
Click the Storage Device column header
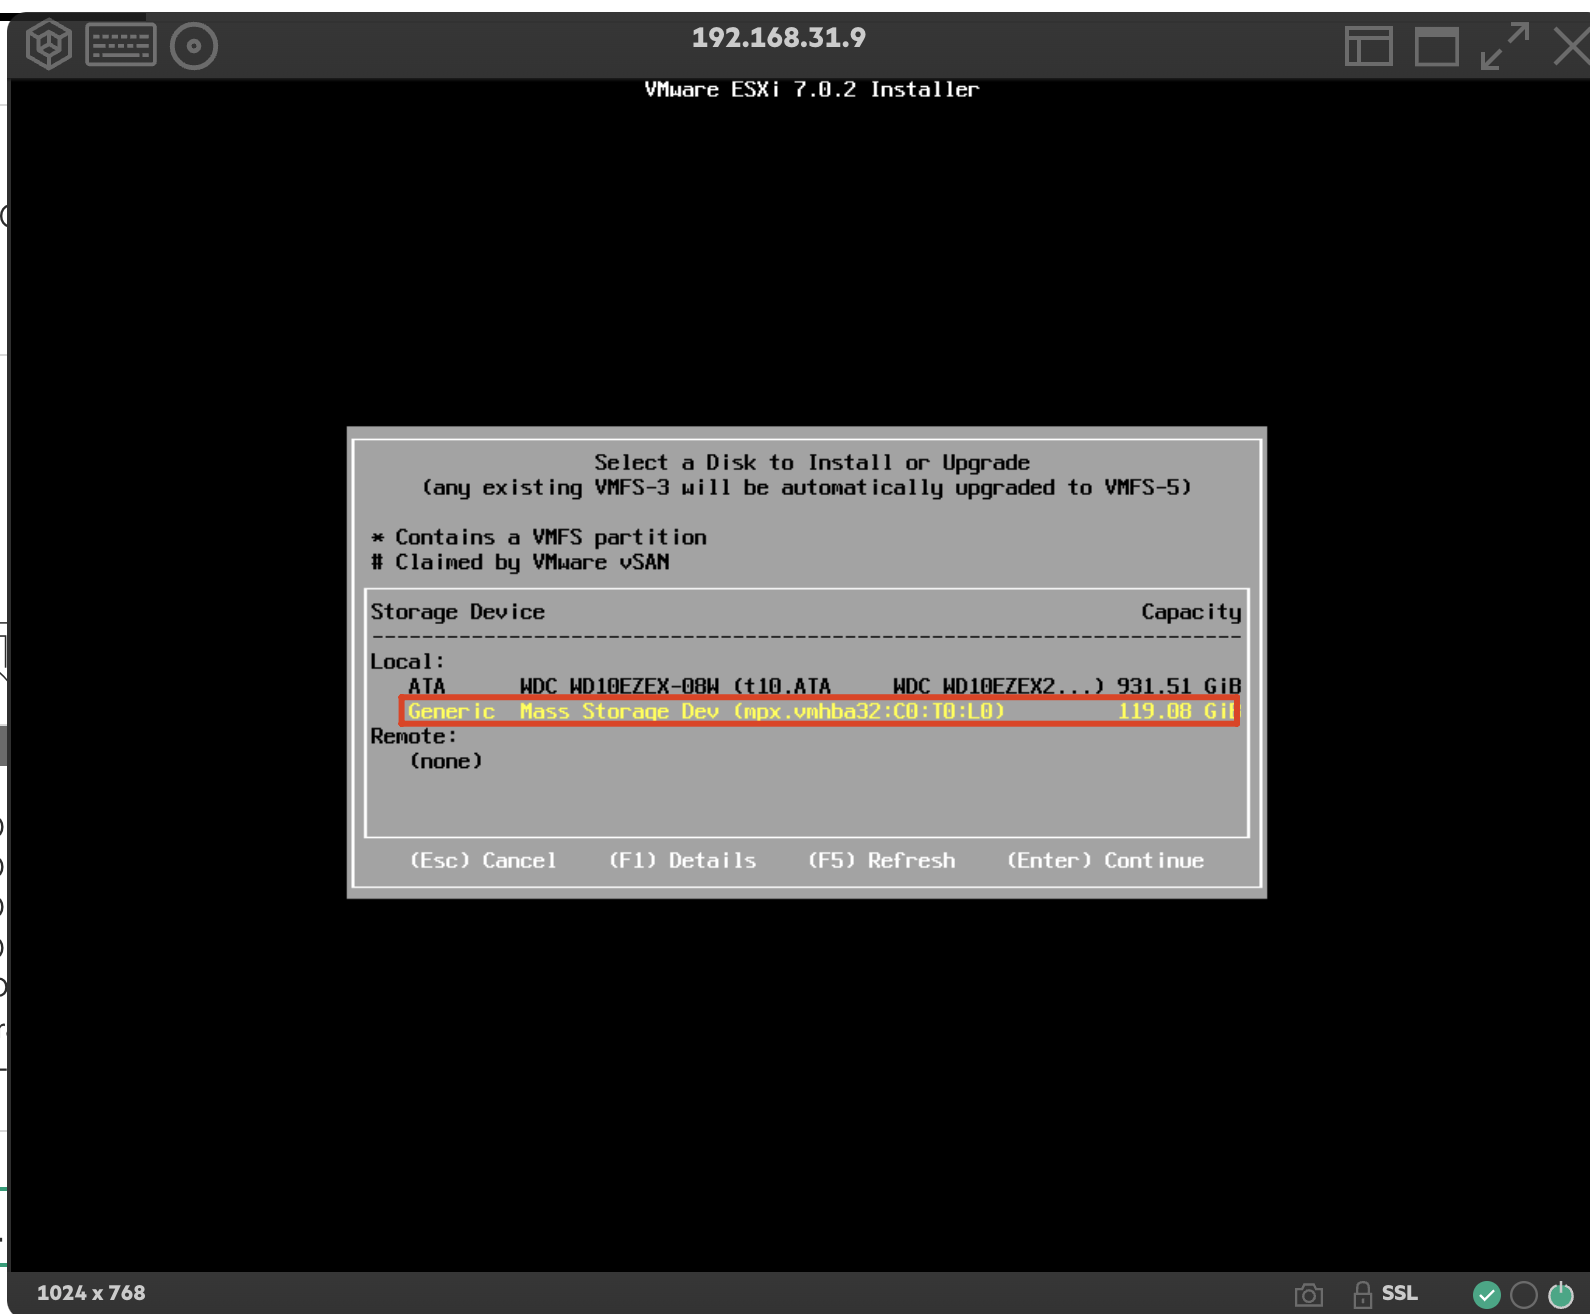click(x=458, y=612)
